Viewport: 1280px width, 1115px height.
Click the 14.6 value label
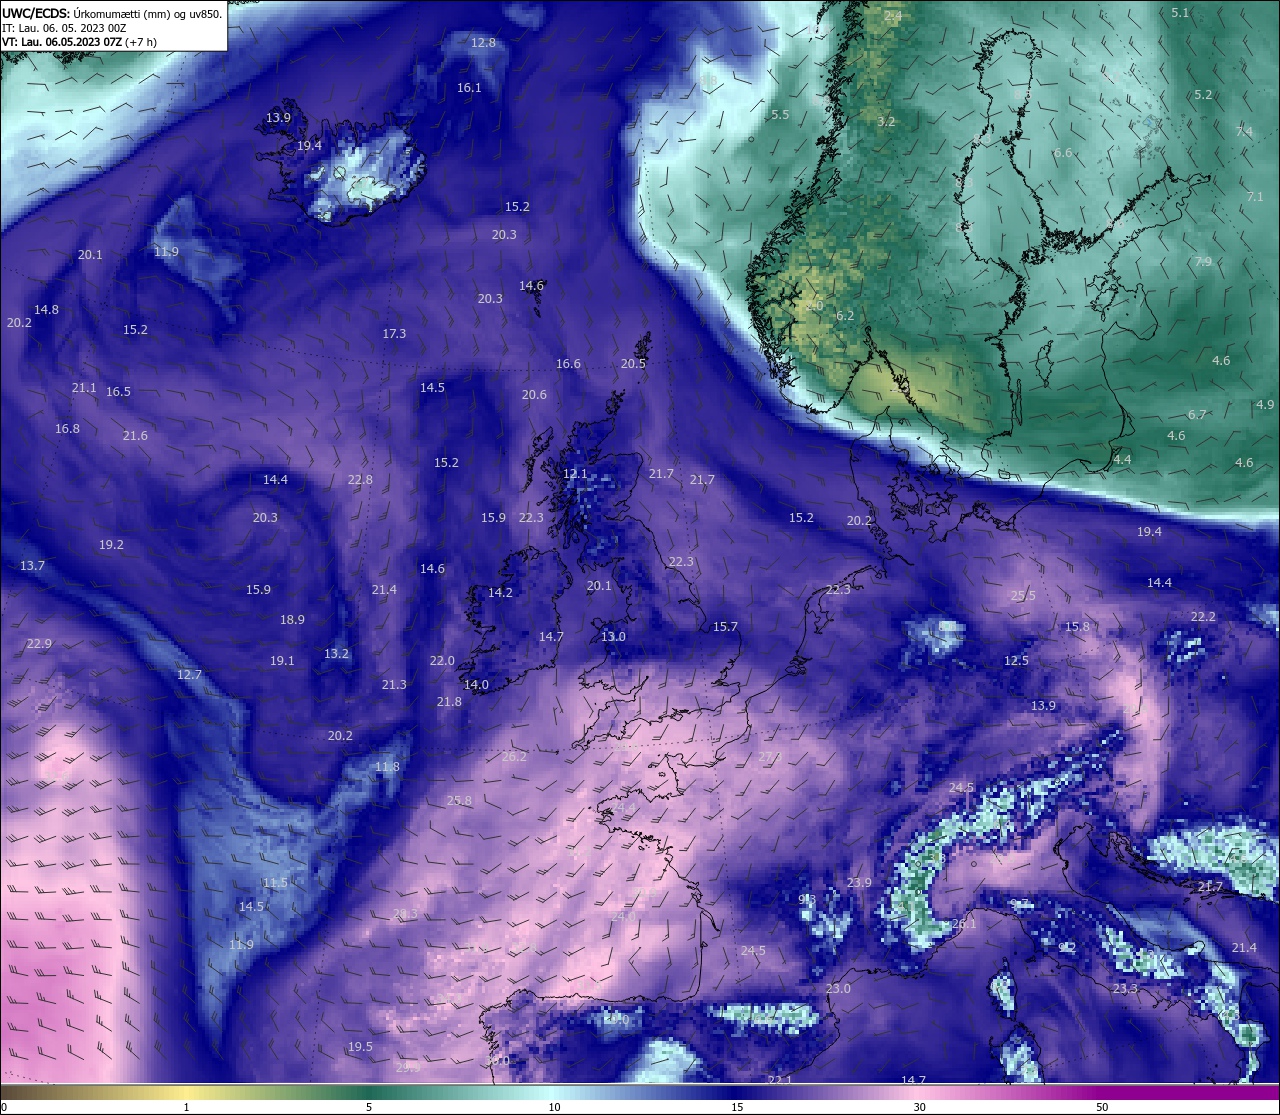(x=531, y=285)
